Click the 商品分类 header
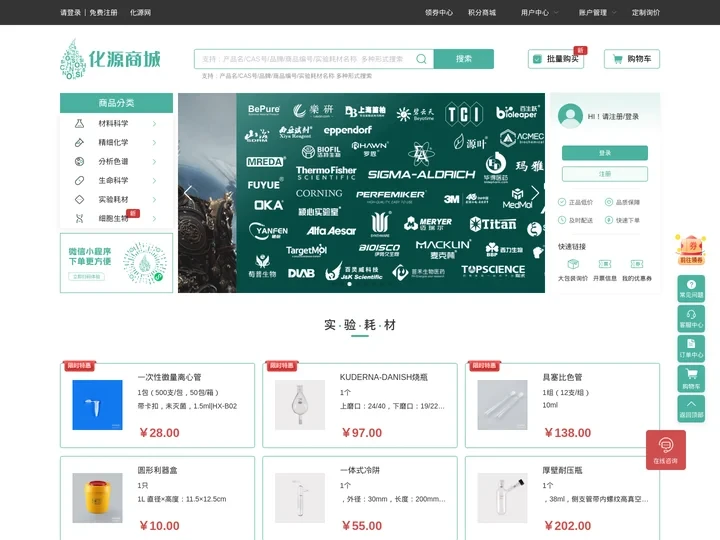Viewport: 720px width, 540px height. coord(116,103)
